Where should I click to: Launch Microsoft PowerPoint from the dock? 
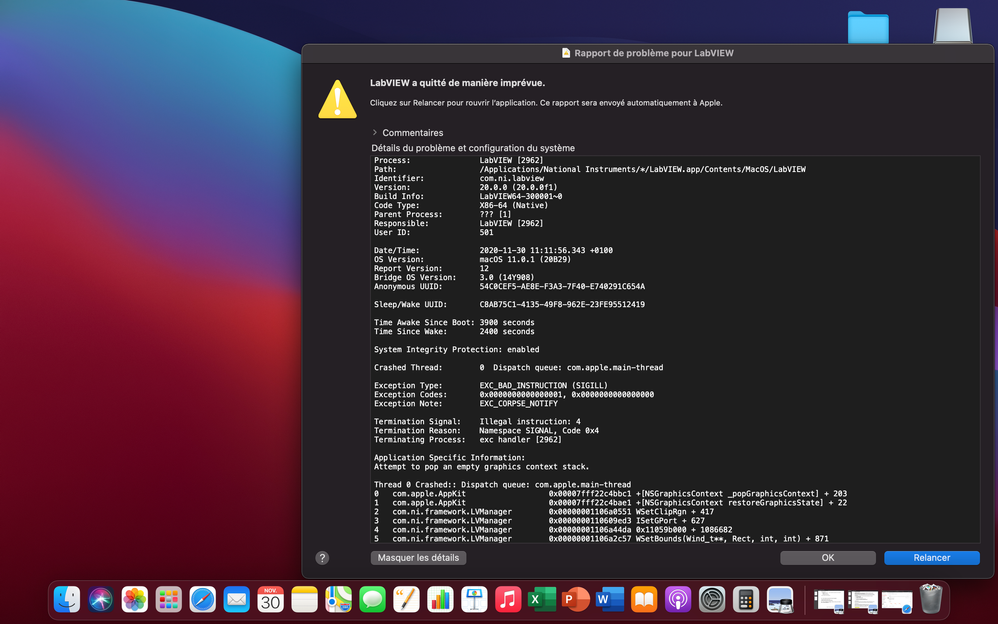[x=576, y=599]
